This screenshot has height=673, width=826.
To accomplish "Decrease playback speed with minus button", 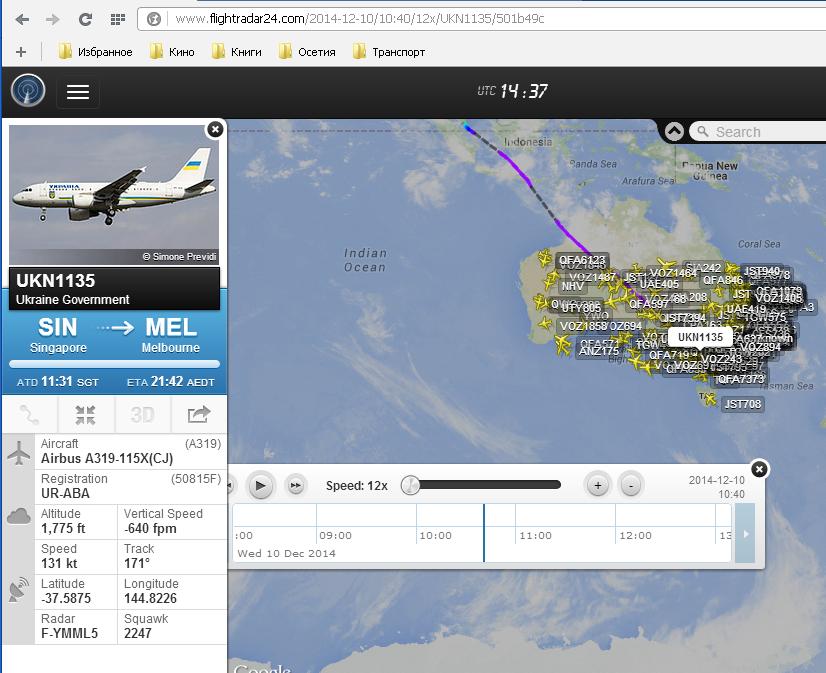I will pyautogui.click(x=631, y=486).
